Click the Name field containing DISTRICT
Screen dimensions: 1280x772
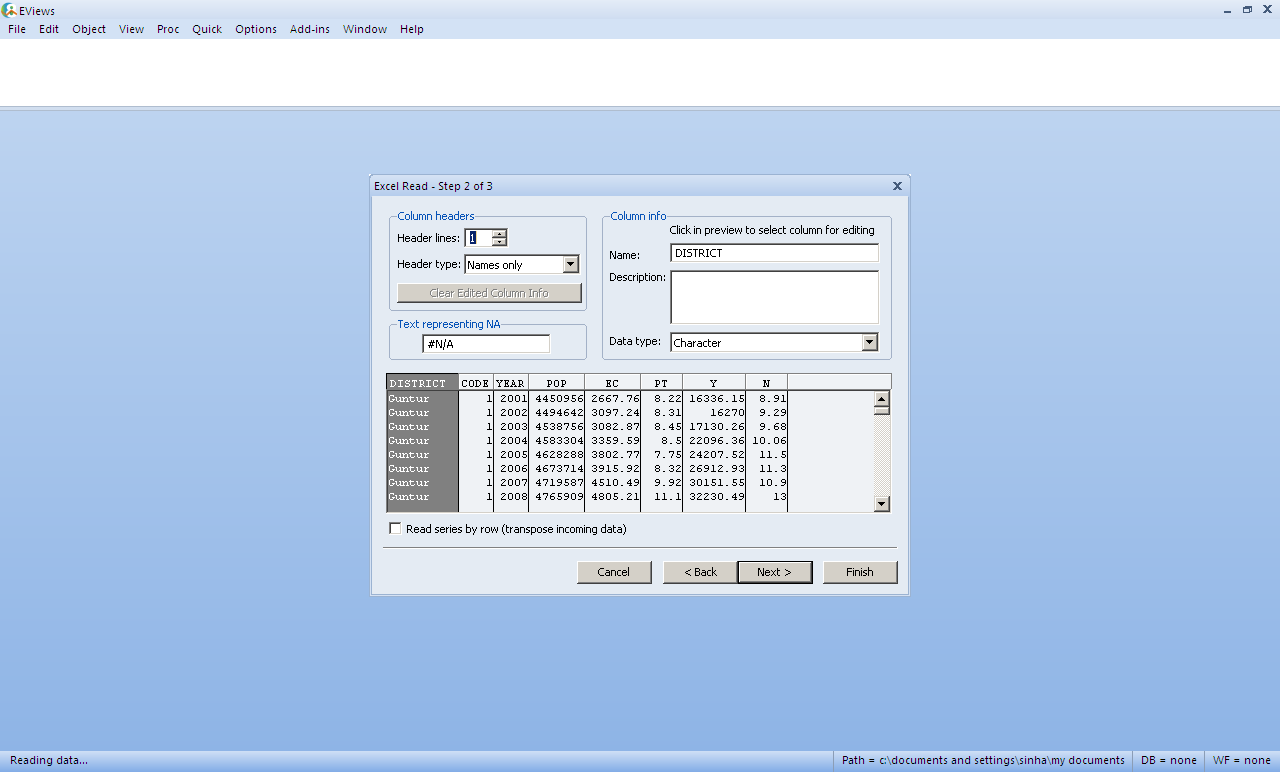774,253
